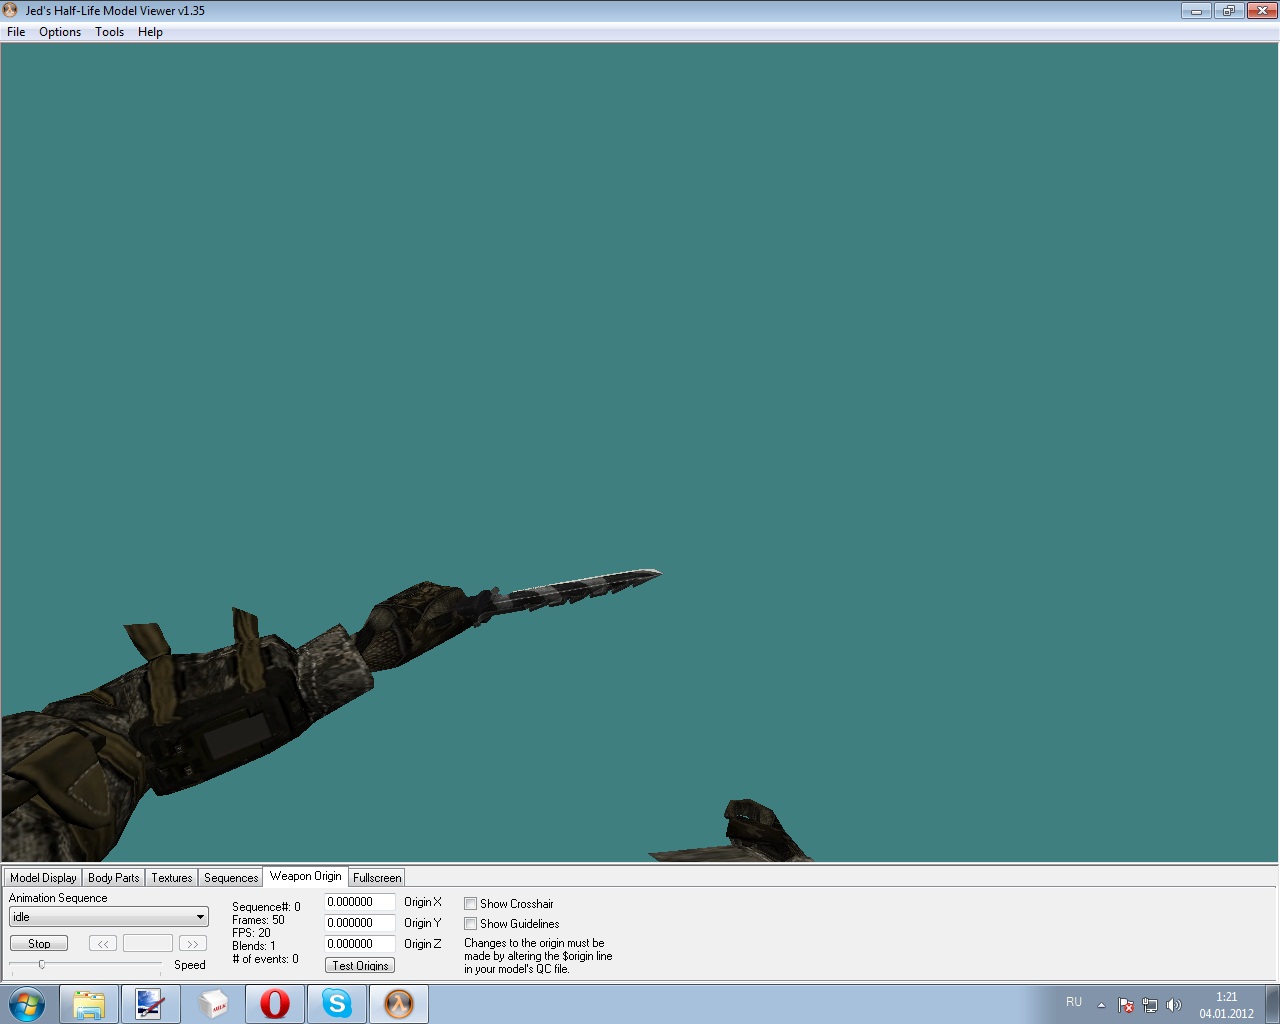Click the Origin X value field
Image resolution: width=1280 pixels, height=1024 pixels.
point(359,902)
